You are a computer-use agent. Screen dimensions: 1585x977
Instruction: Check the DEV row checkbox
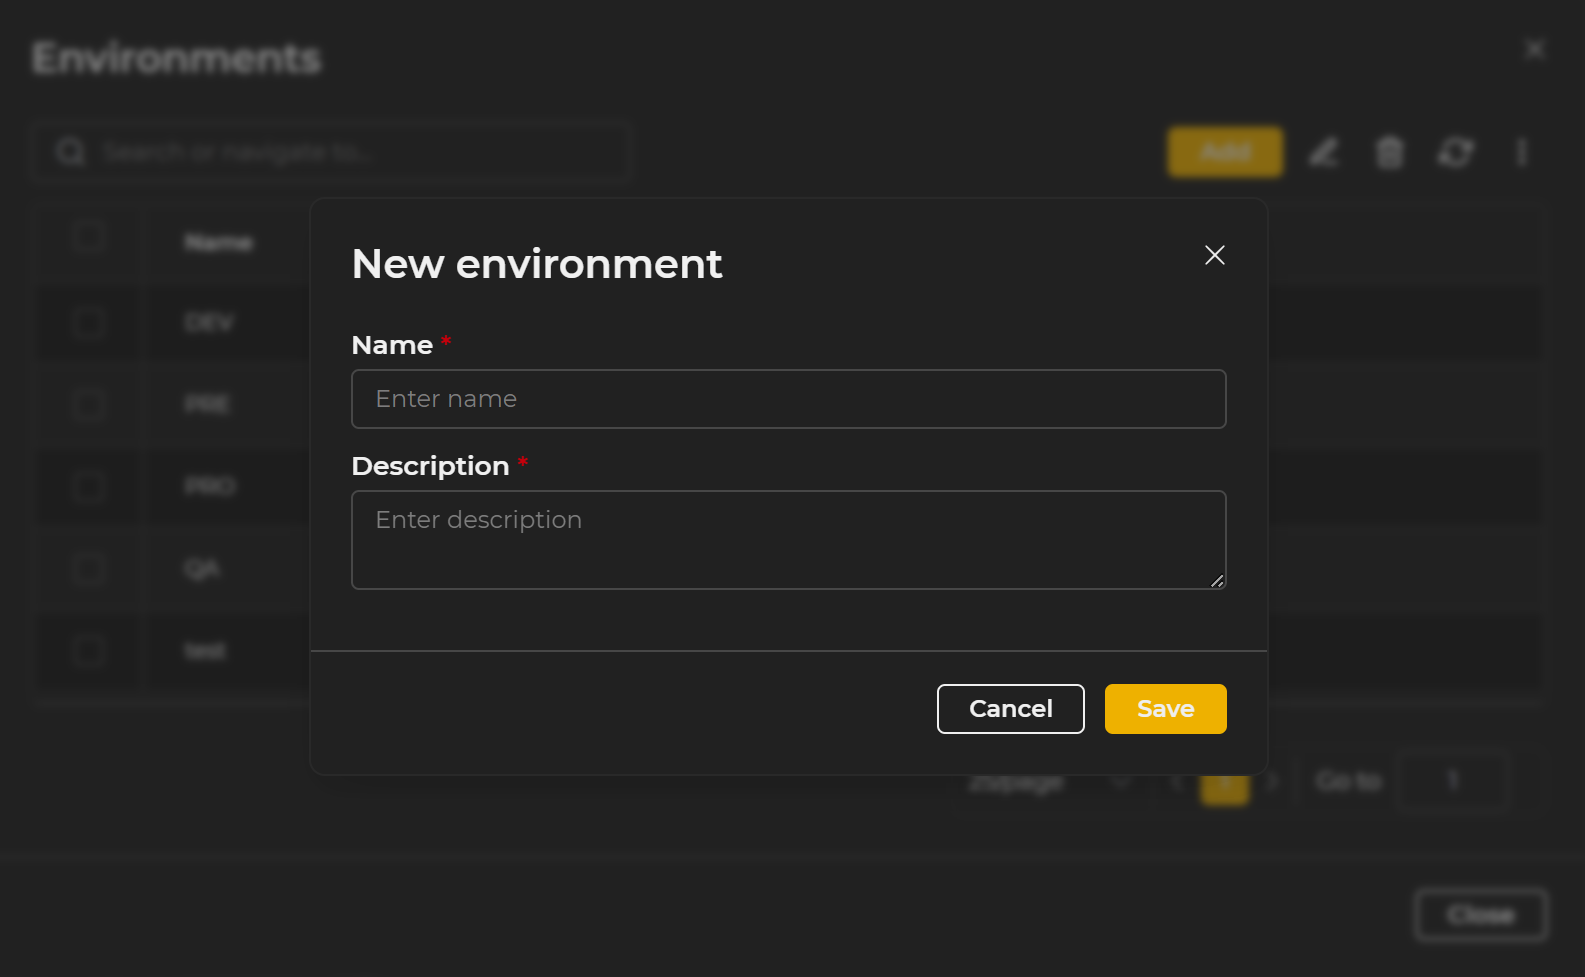89,323
